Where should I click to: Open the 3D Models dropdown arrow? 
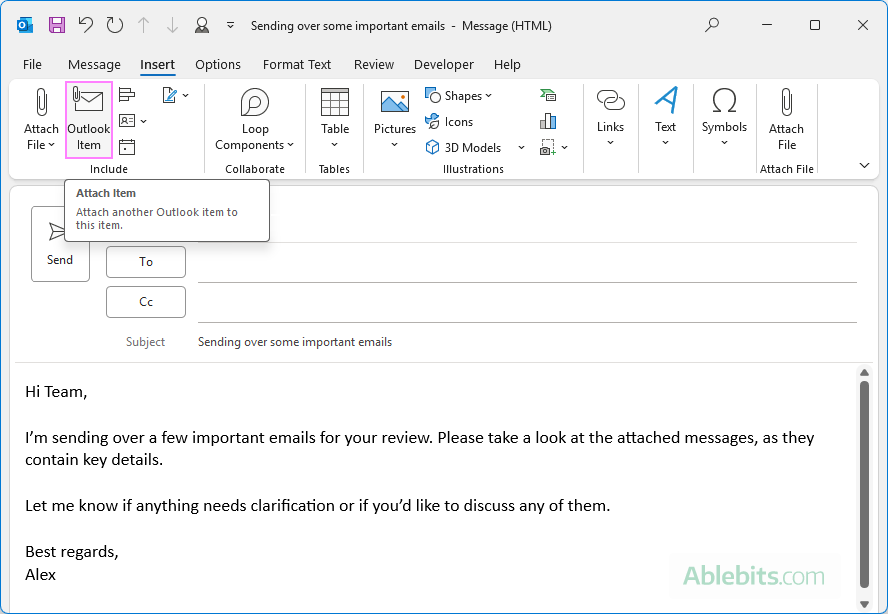[x=520, y=147]
